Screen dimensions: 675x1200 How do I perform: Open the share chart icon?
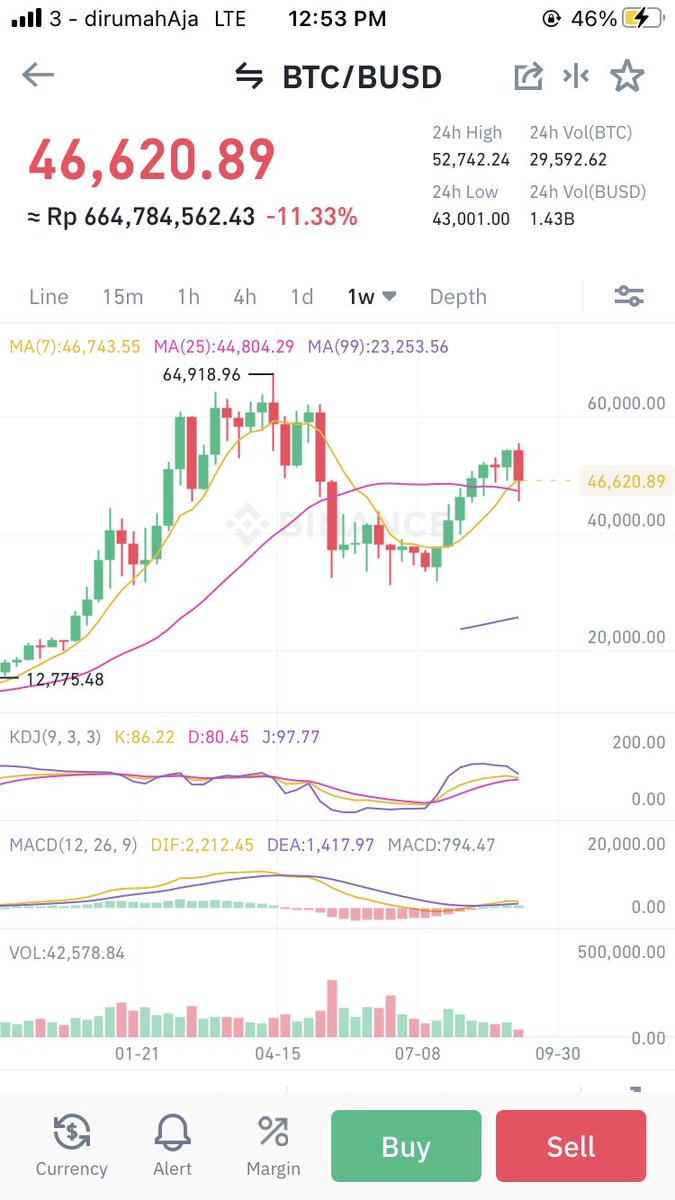click(x=528, y=77)
